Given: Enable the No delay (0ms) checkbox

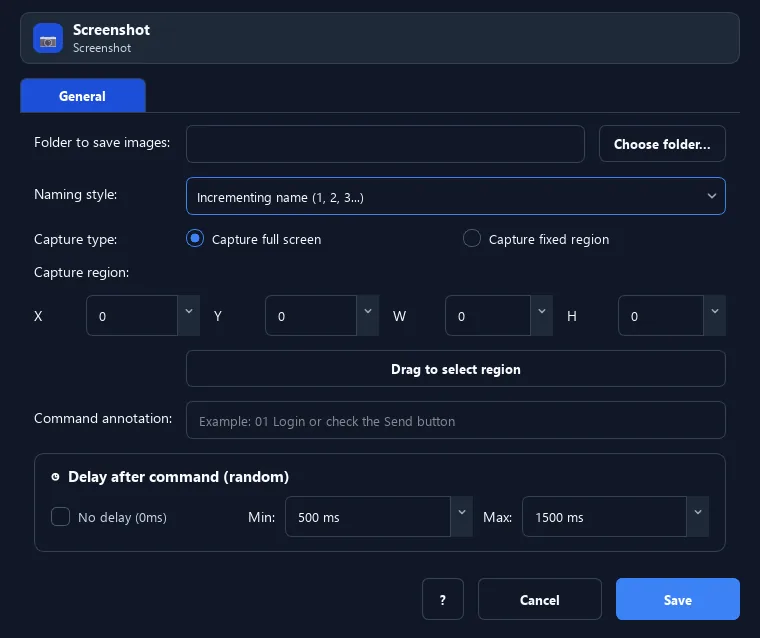Looking at the screenshot, I should click(x=61, y=517).
